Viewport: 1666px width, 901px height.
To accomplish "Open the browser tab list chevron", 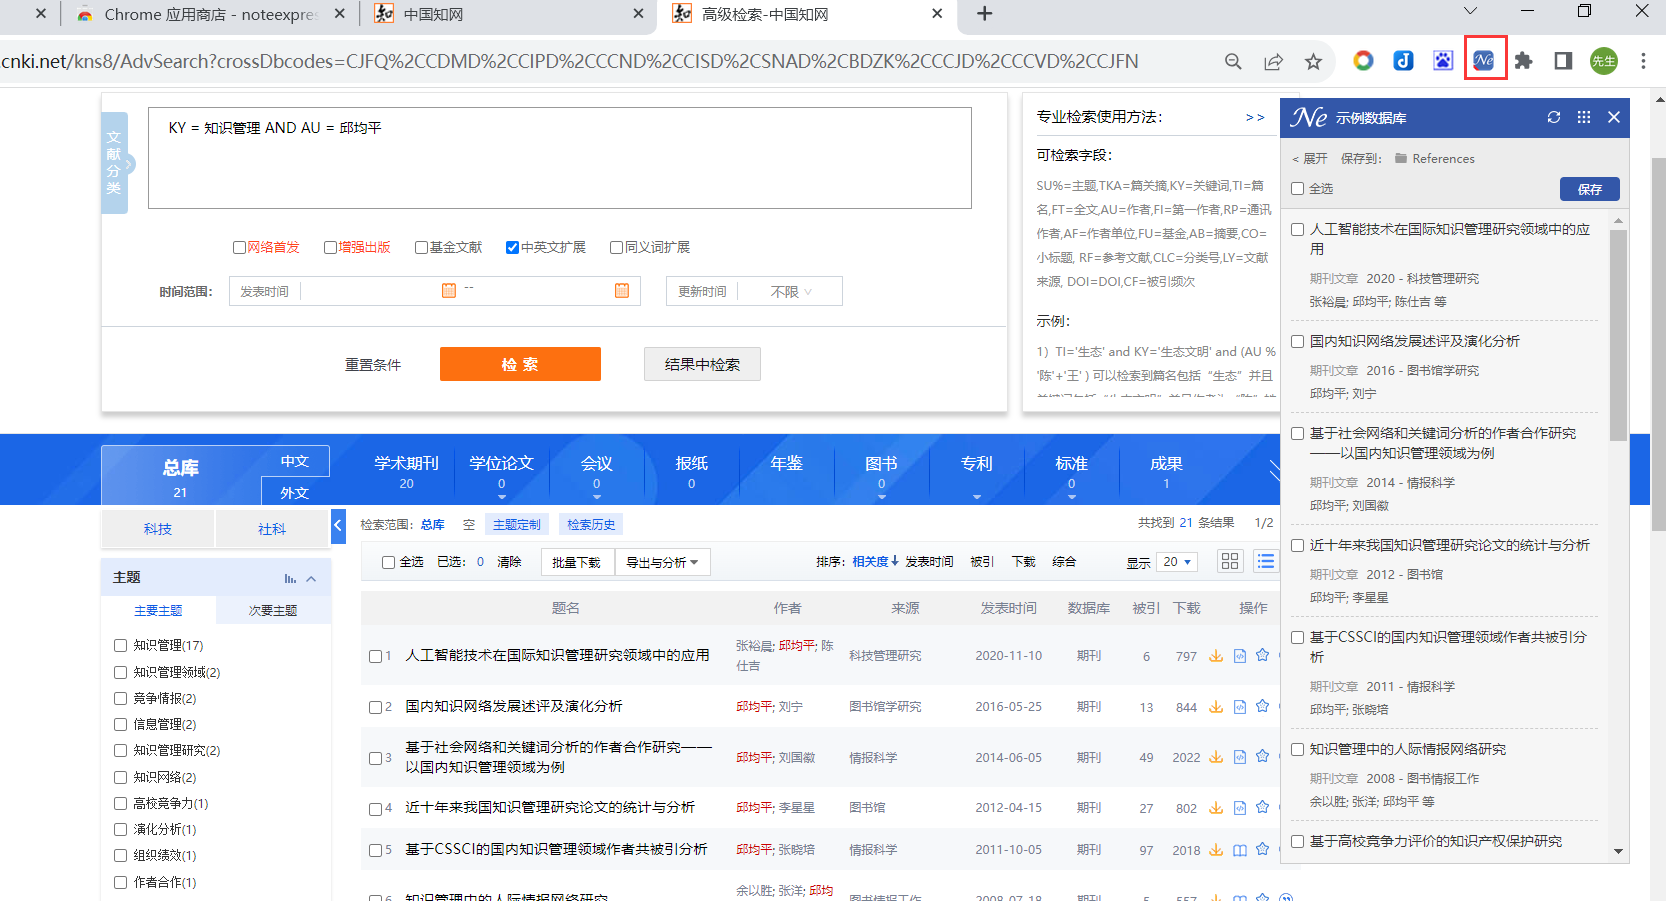I will 1470,12.
